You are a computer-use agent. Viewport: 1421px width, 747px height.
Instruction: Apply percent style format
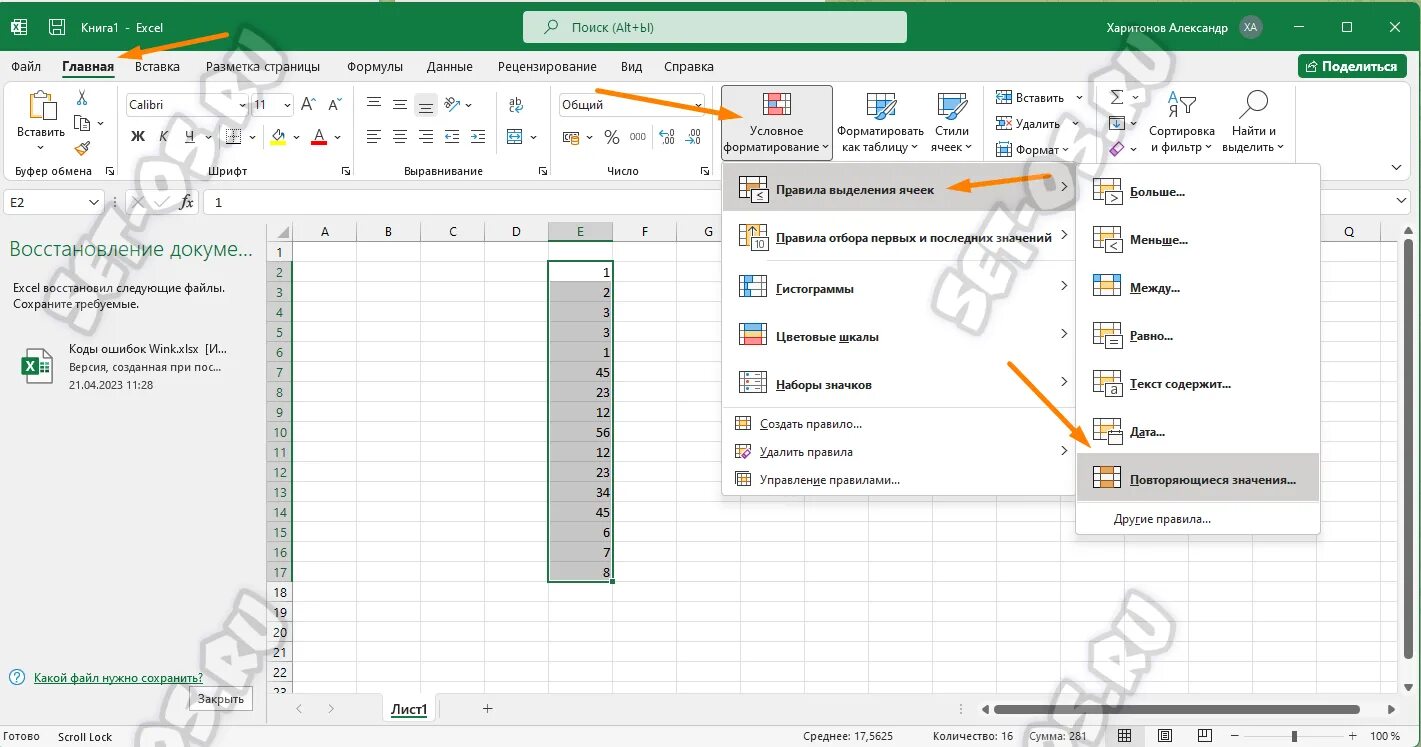click(x=611, y=137)
